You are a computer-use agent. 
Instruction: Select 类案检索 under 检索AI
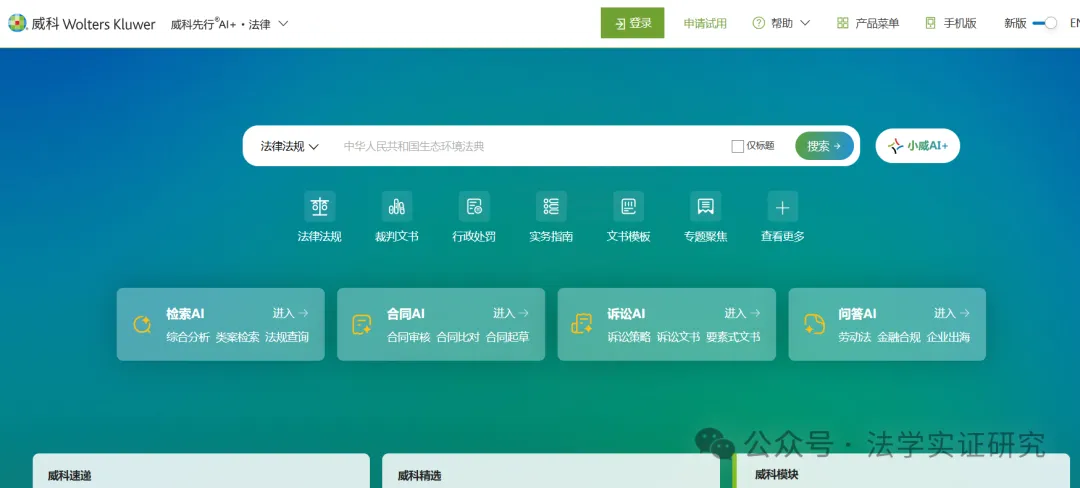point(238,337)
